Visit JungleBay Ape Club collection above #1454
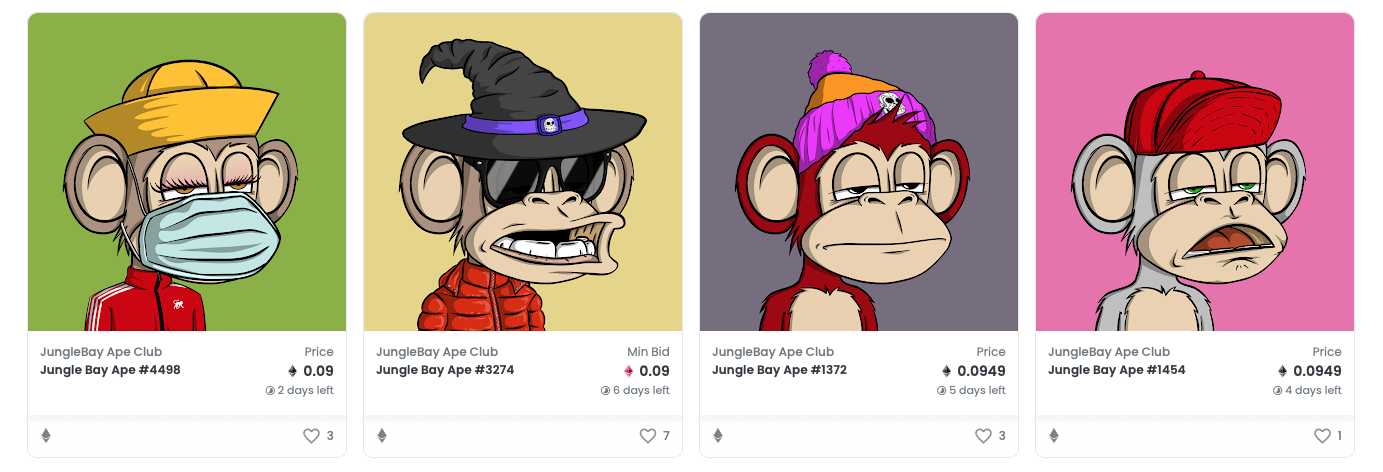The height and width of the screenshot is (472, 1383). (1109, 352)
